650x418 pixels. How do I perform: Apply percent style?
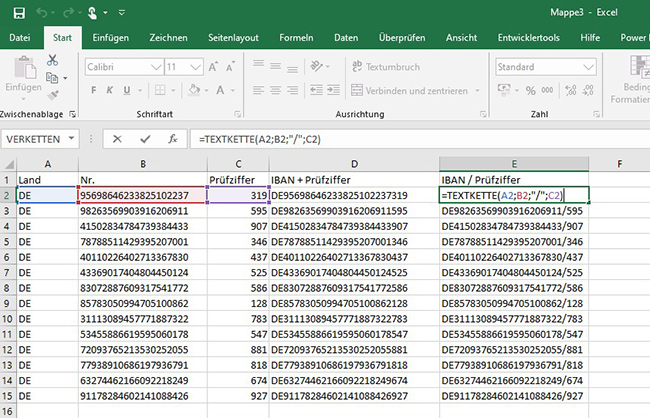point(531,90)
